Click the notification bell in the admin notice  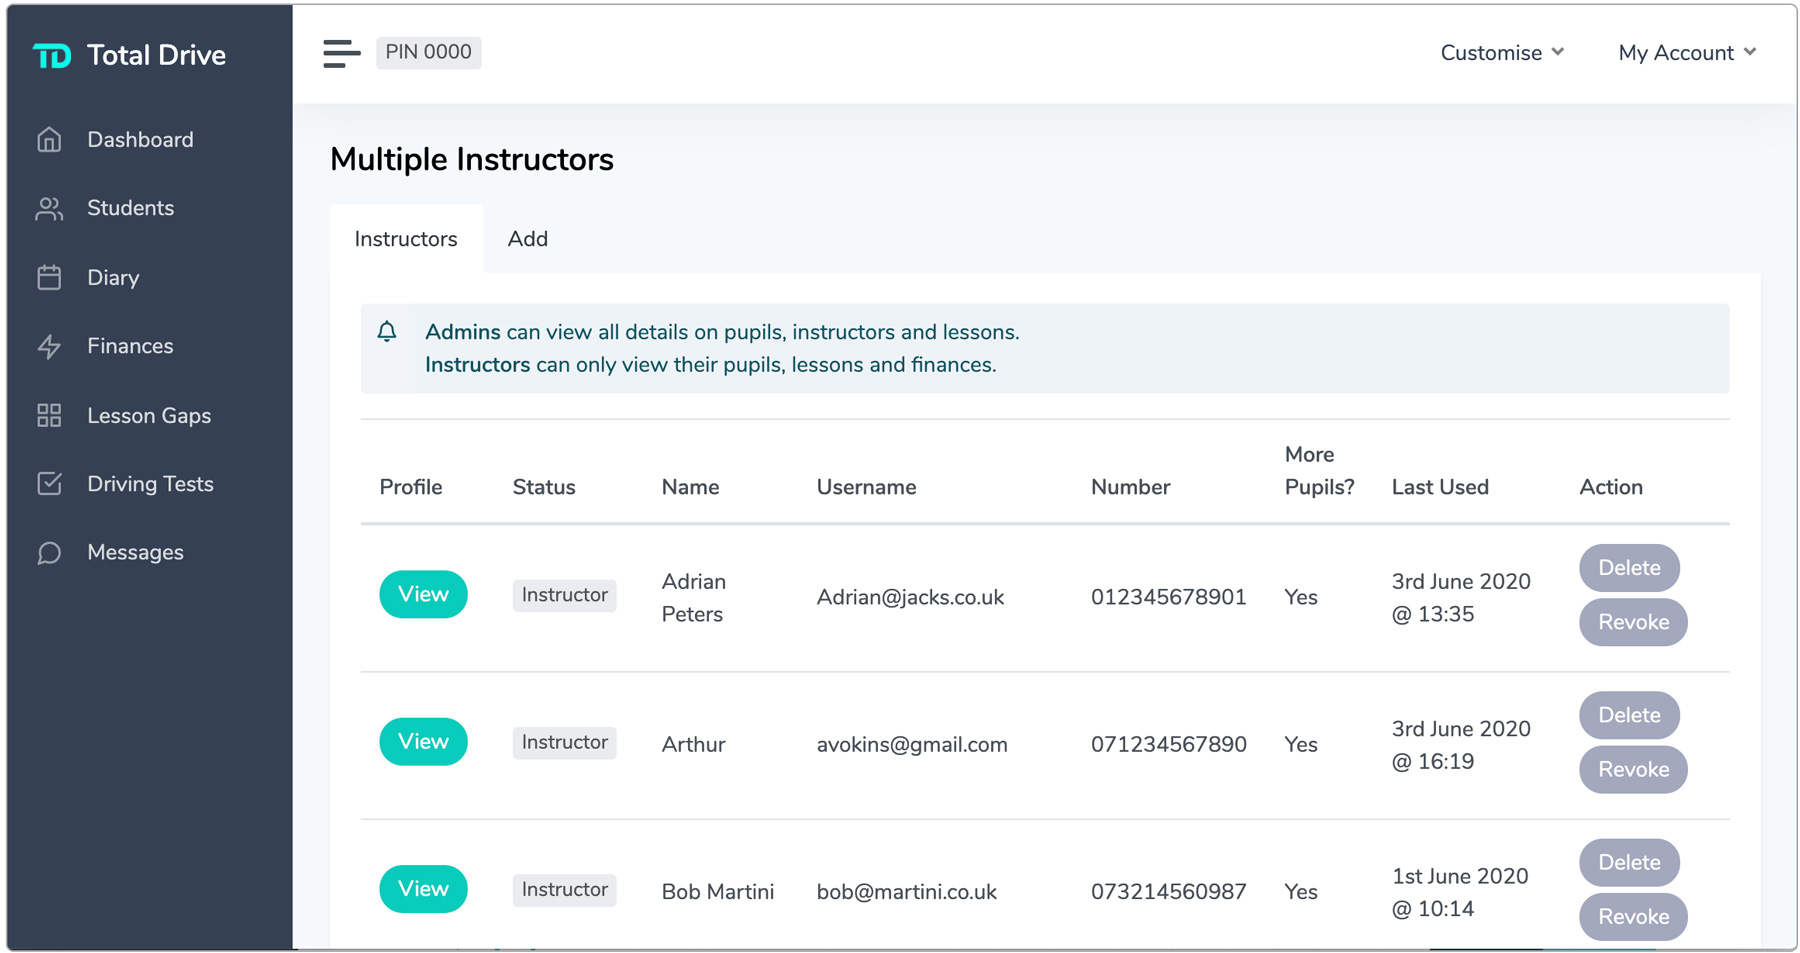(388, 331)
